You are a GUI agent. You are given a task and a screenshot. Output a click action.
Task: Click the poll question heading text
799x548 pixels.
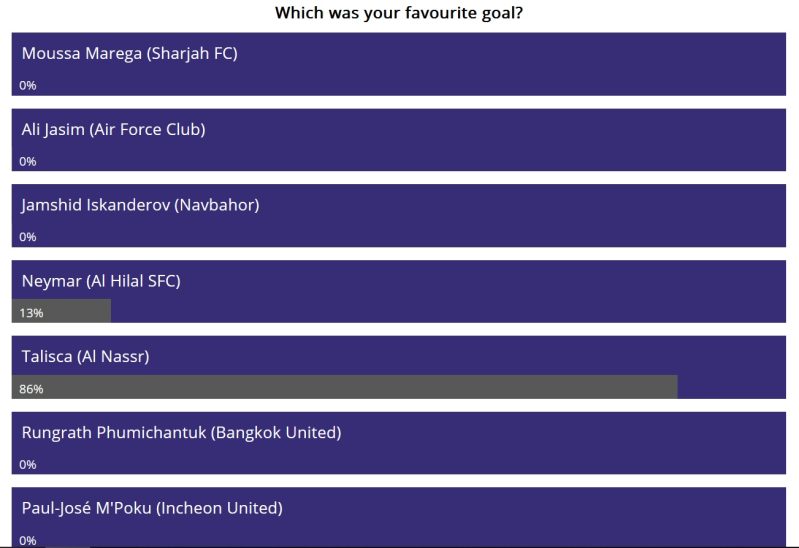pos(398,13)
